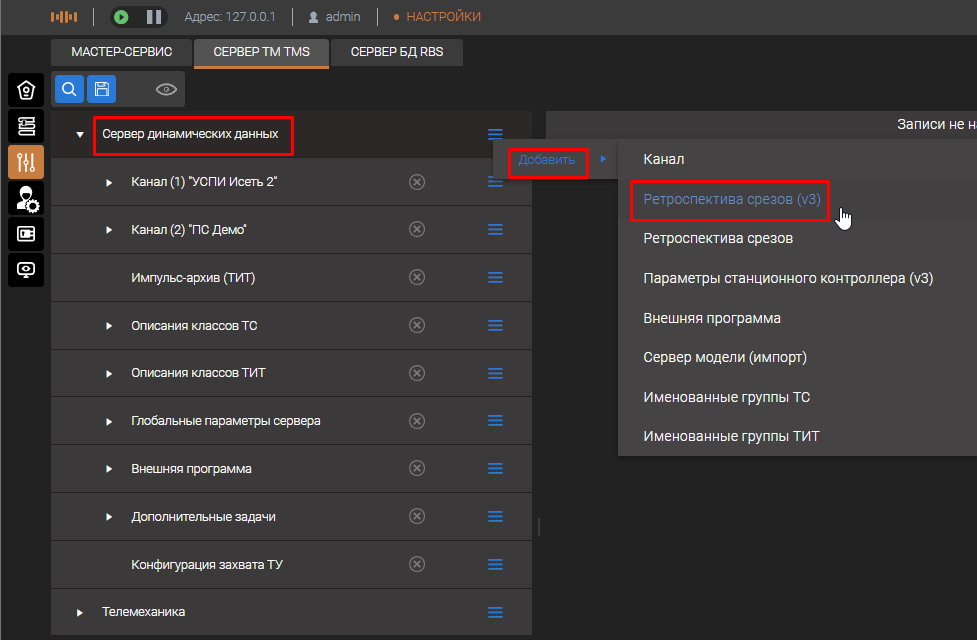Open the user settings sidebar icon

point(26,198)
